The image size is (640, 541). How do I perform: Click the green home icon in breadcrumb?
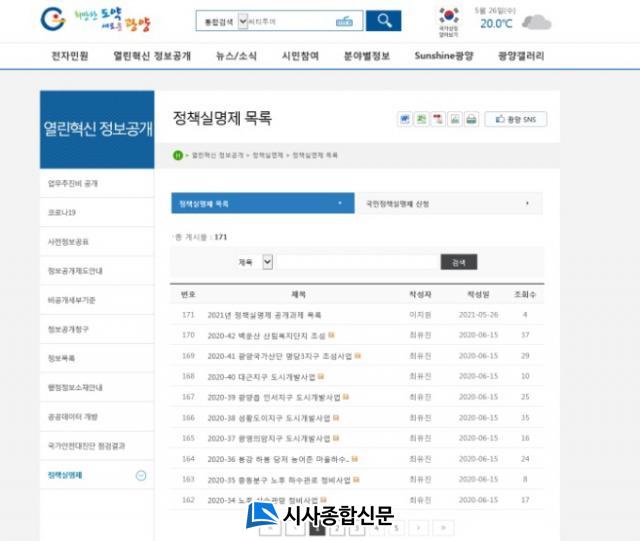(178, 156)
